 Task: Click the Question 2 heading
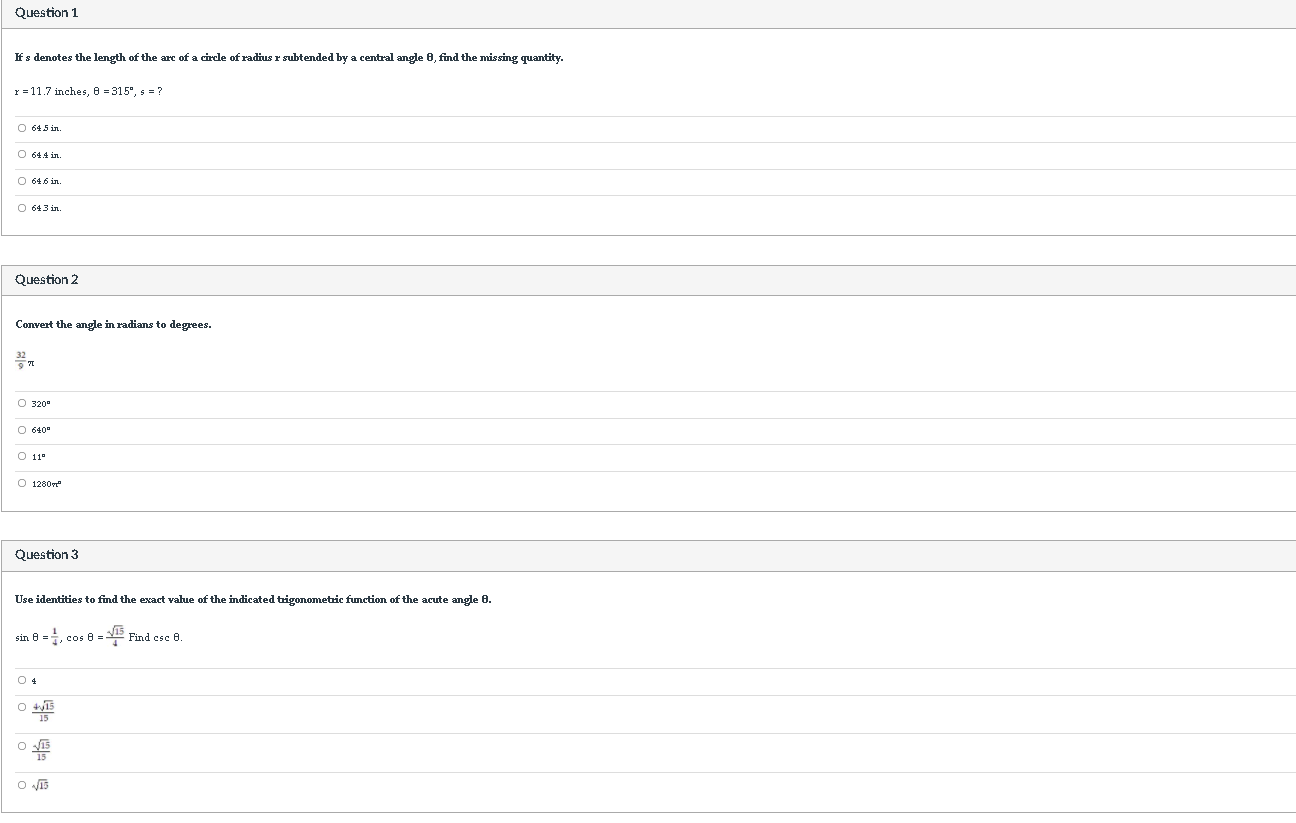tap(47, 280)
